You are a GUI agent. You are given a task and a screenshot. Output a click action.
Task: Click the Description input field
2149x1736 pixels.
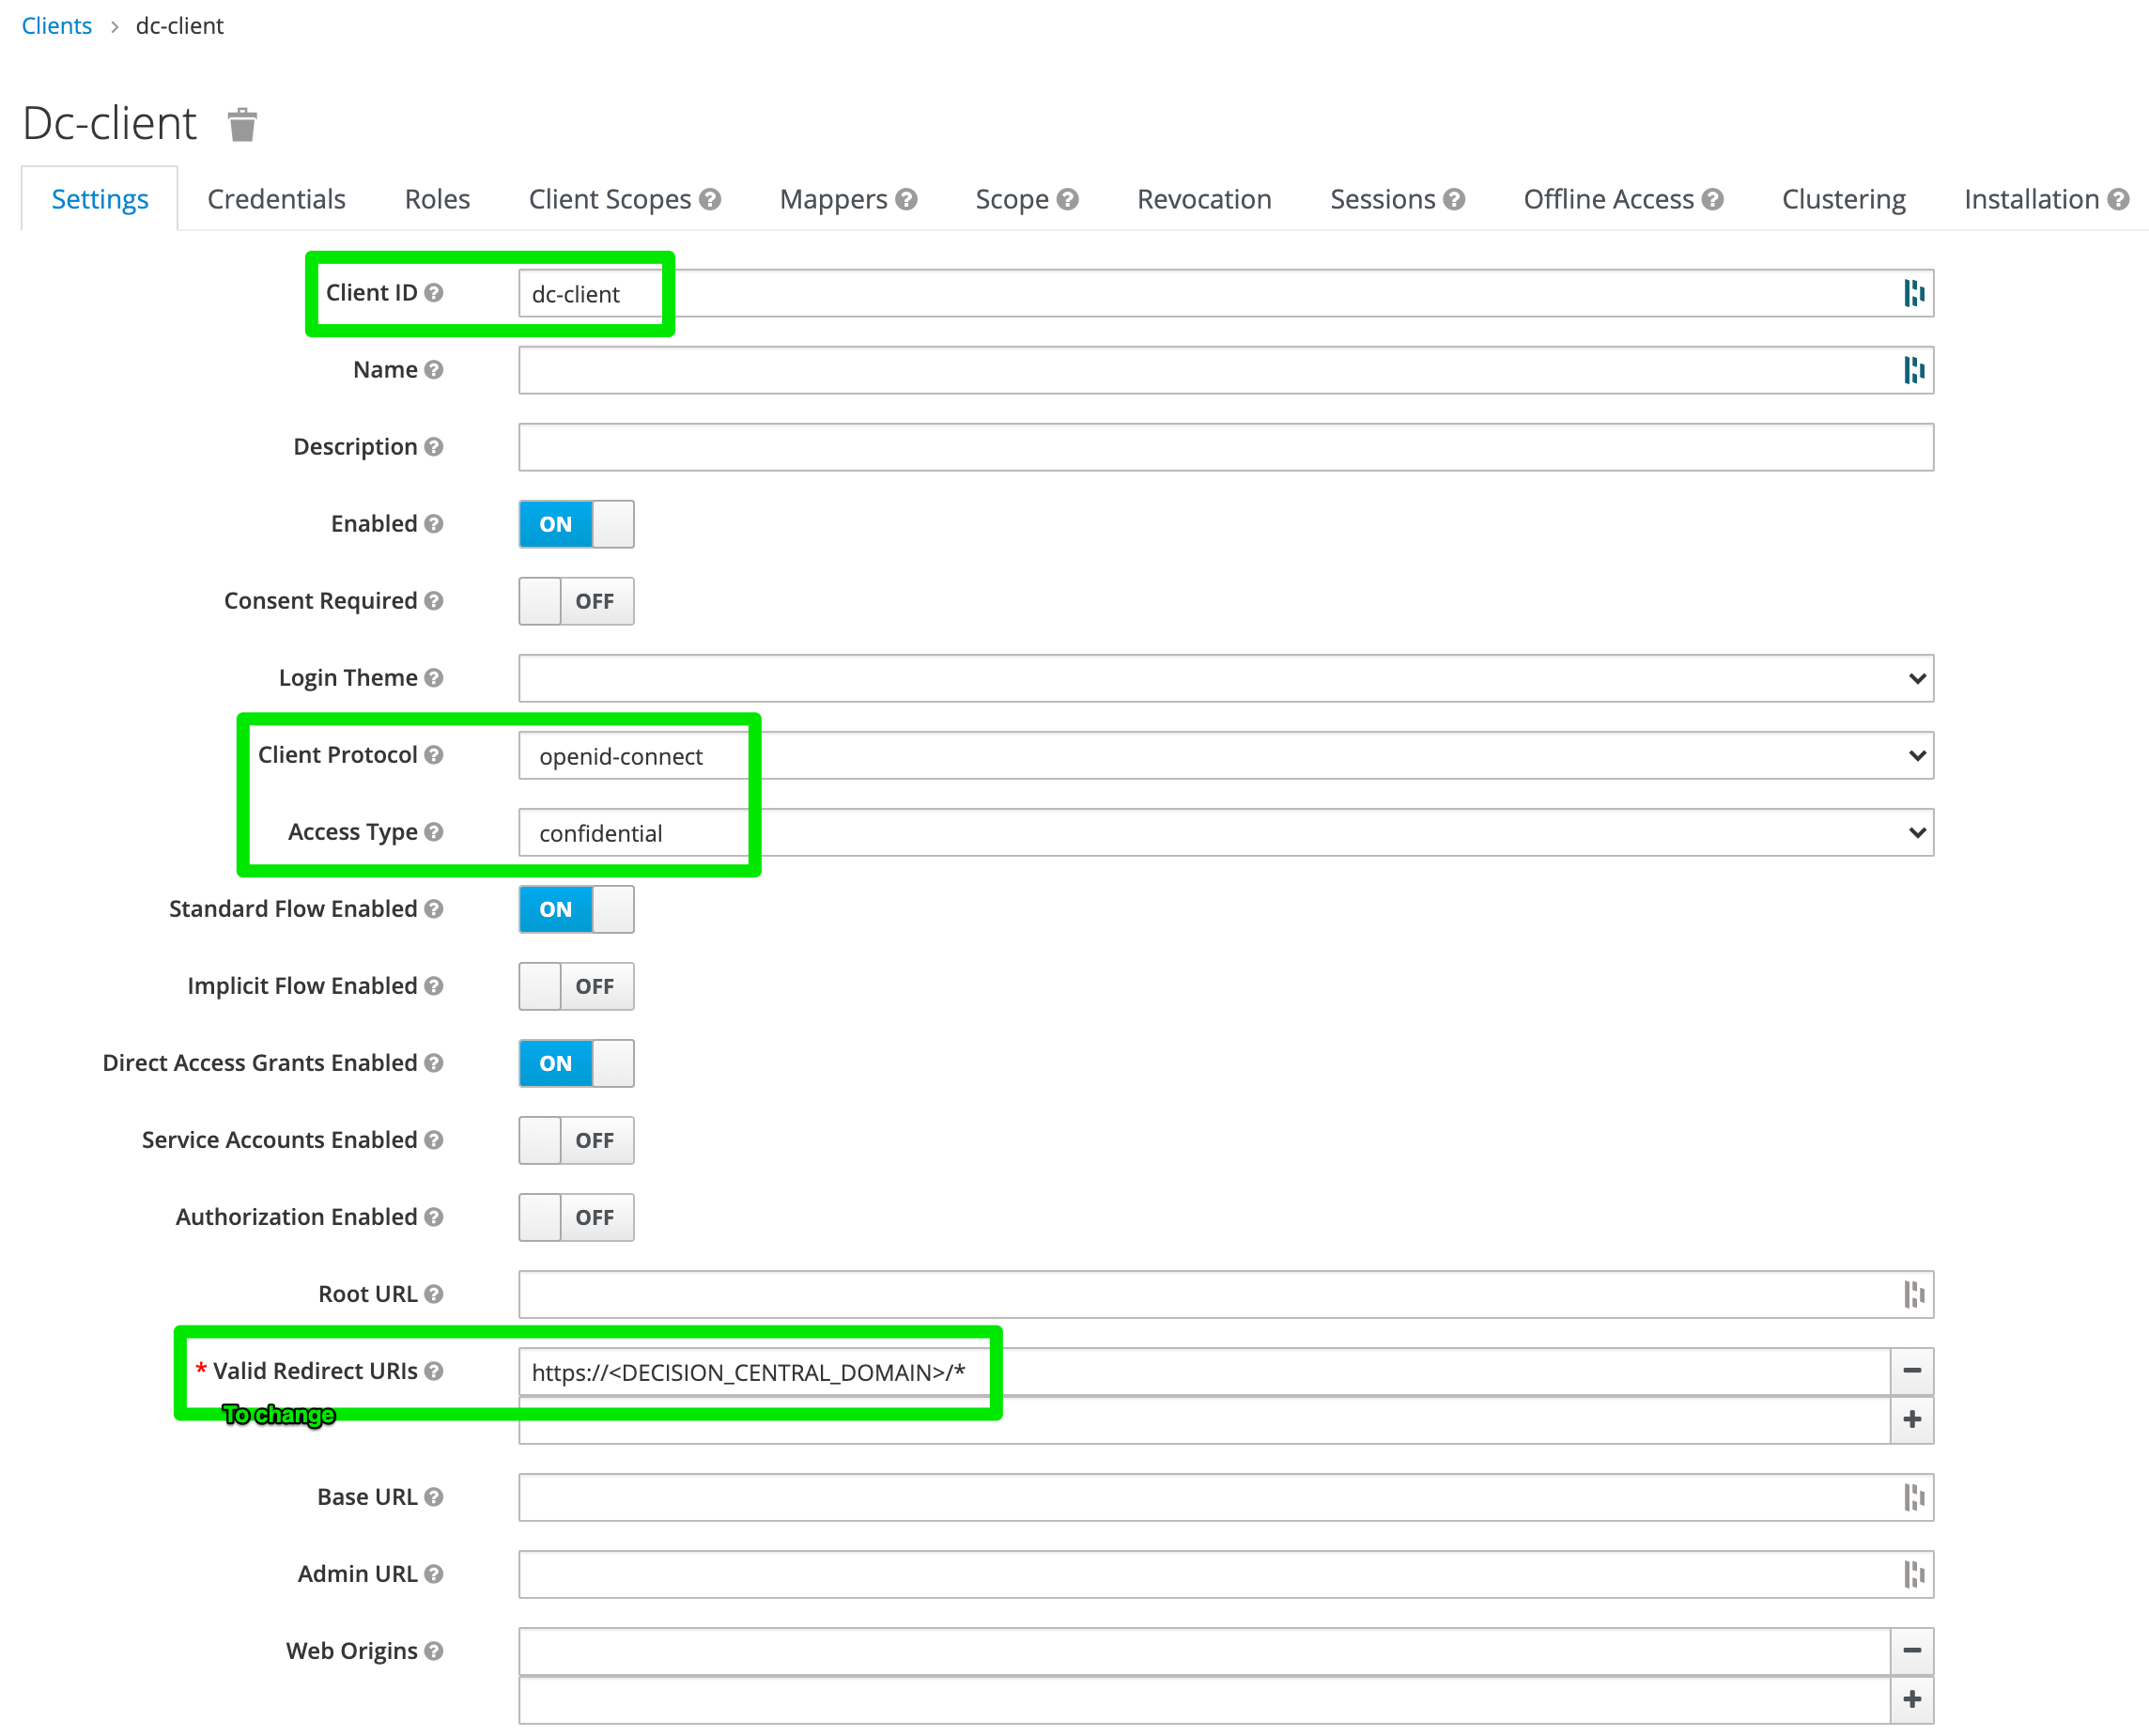coord(1225,447)
